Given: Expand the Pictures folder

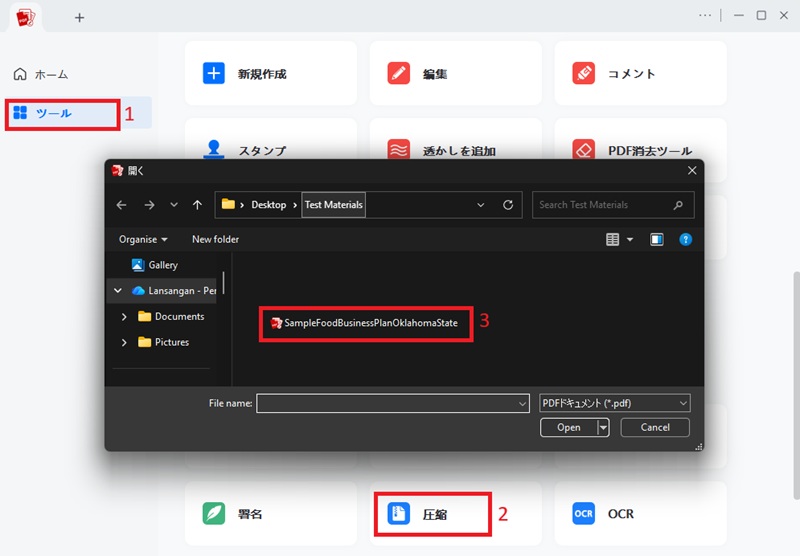Looking at the screenshot, I should tap(124, 342).
